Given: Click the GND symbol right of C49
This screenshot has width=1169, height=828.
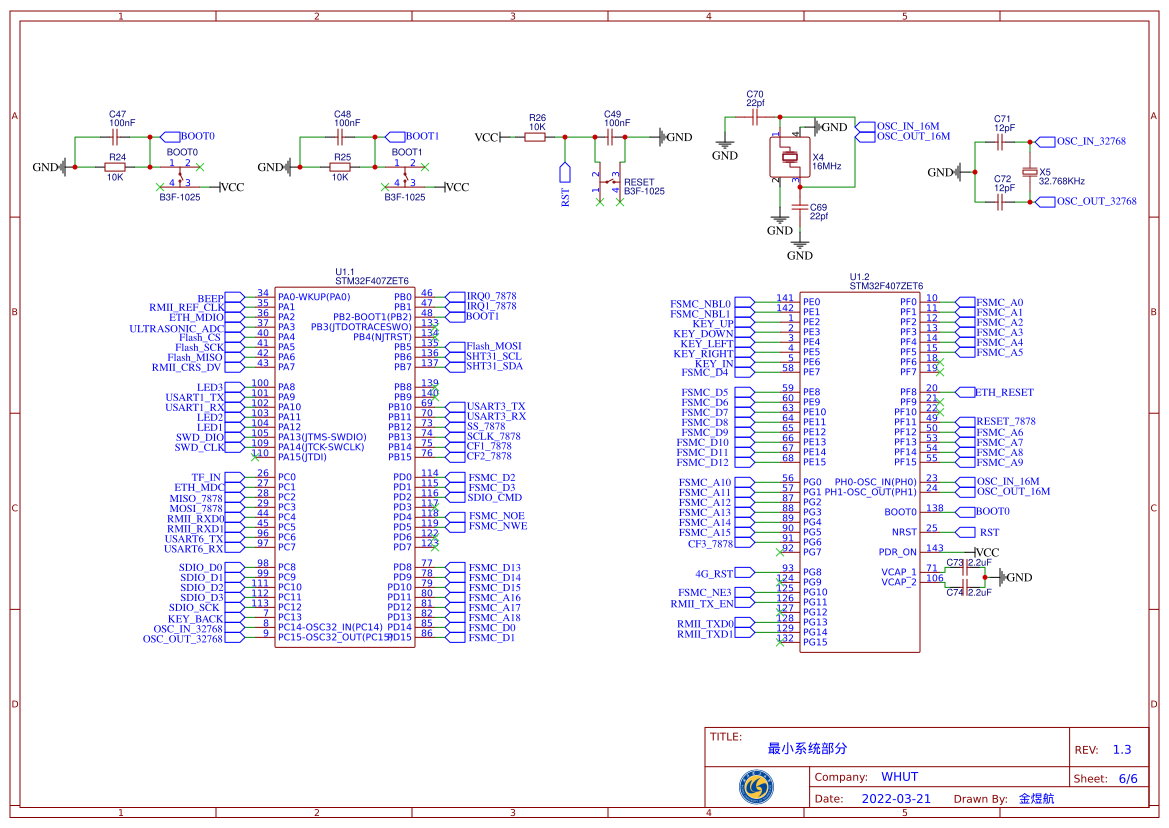Looking at the screenshot, I should click(x=675, y=137).
